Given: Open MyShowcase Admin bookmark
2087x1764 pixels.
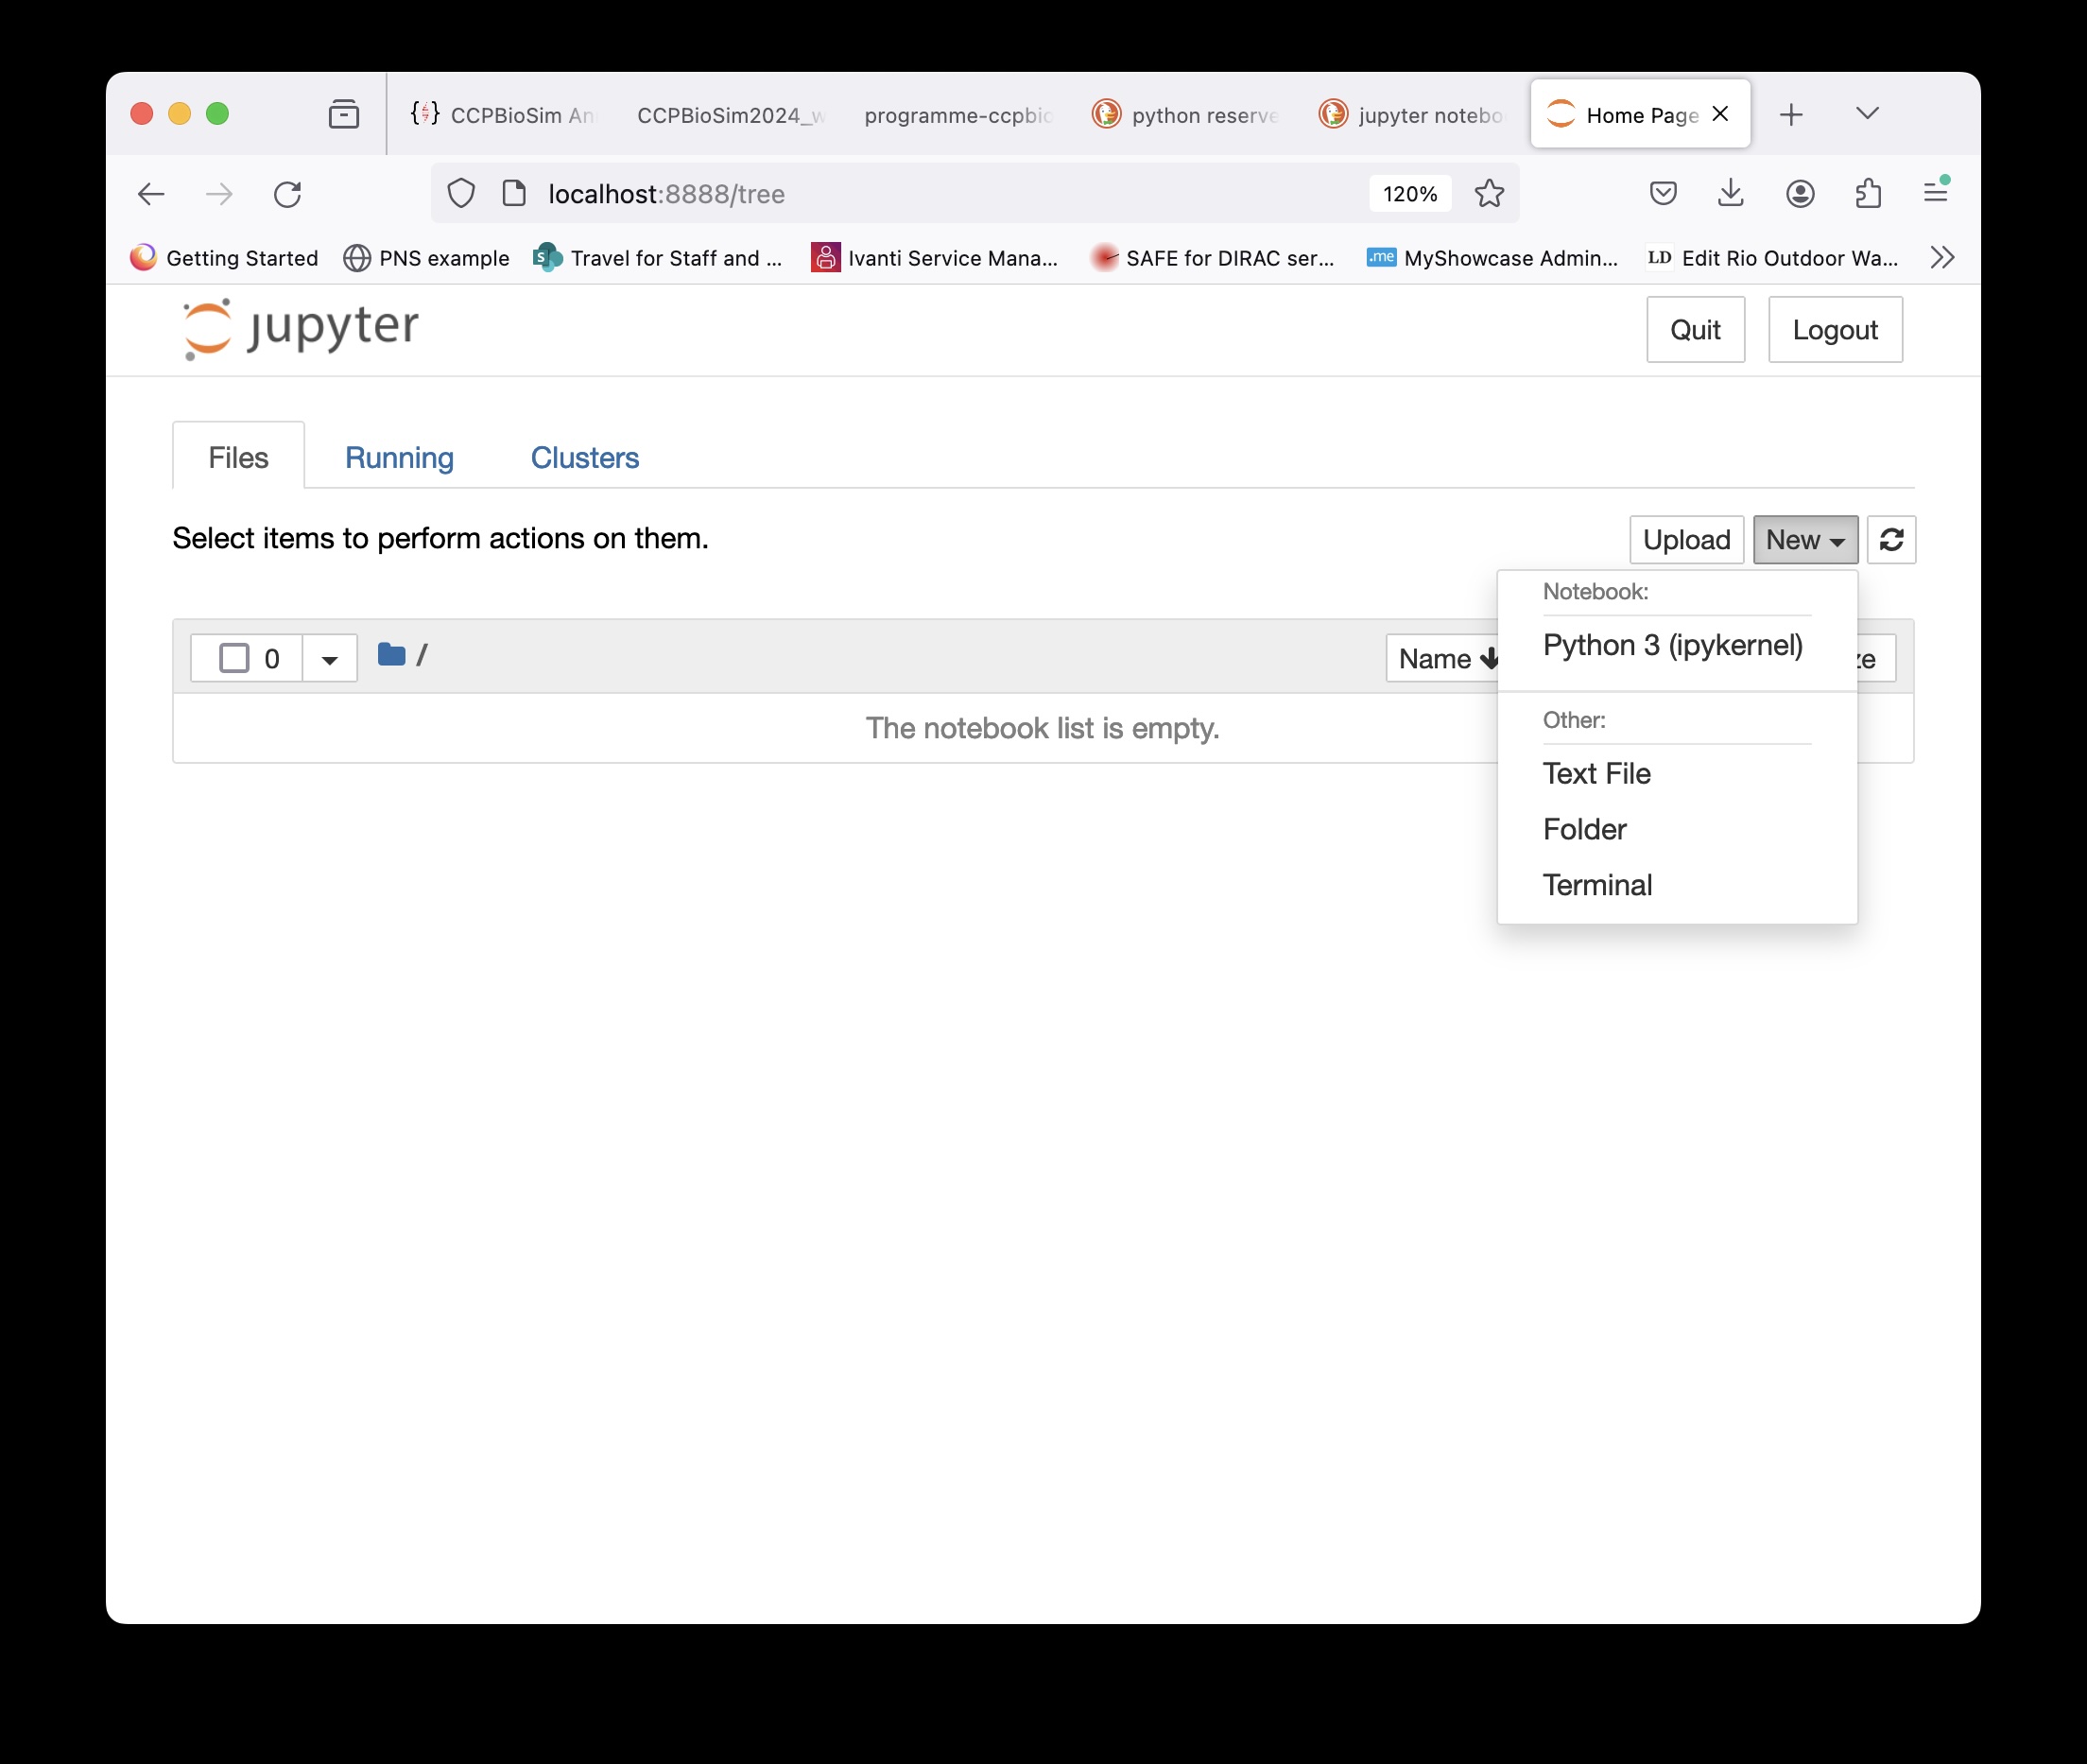Looking at the screenshot, I should 1492,258.
